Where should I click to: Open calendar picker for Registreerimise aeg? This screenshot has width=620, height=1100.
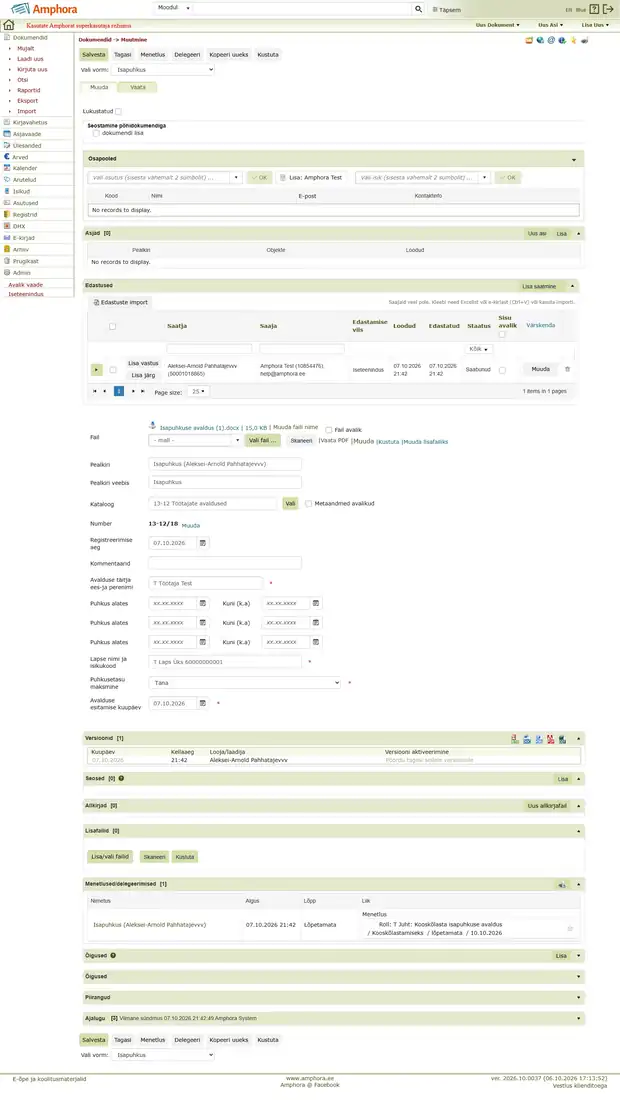pos(203,543)
